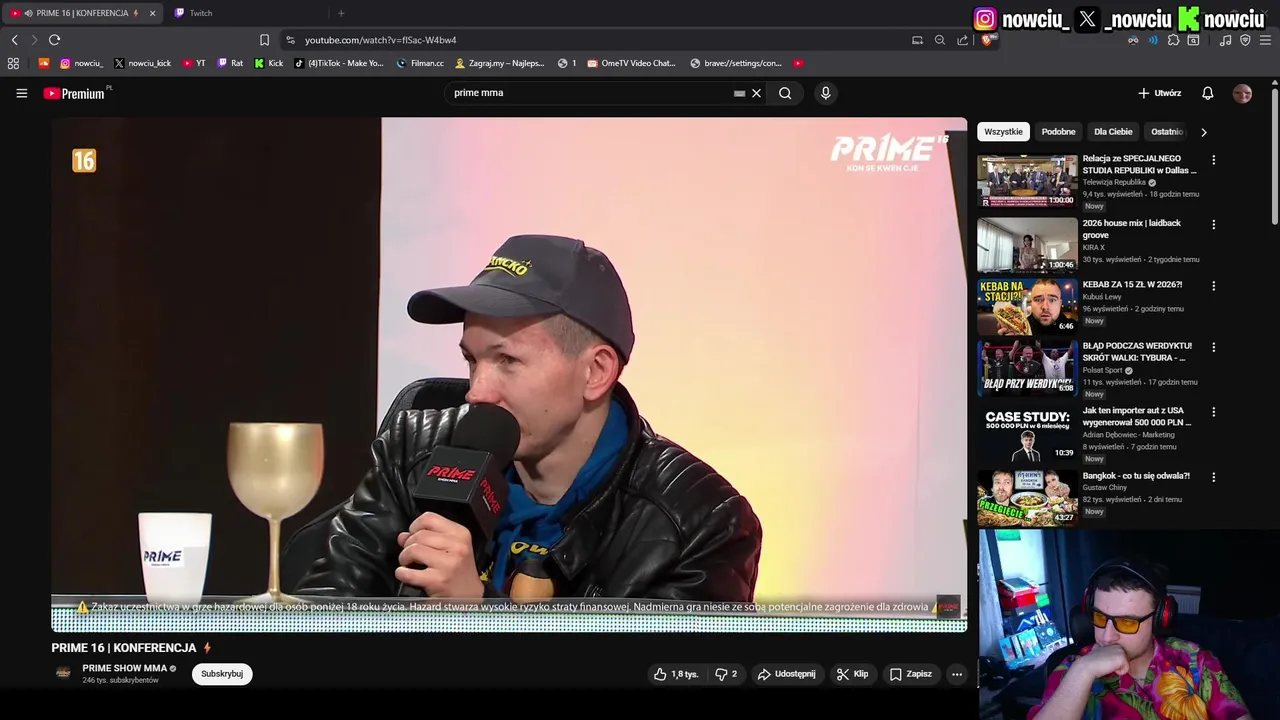Screen dimensions: 1280x720
Task: Open the PRIME SHOW MMA channel avatar
Action: click(63, 673)
